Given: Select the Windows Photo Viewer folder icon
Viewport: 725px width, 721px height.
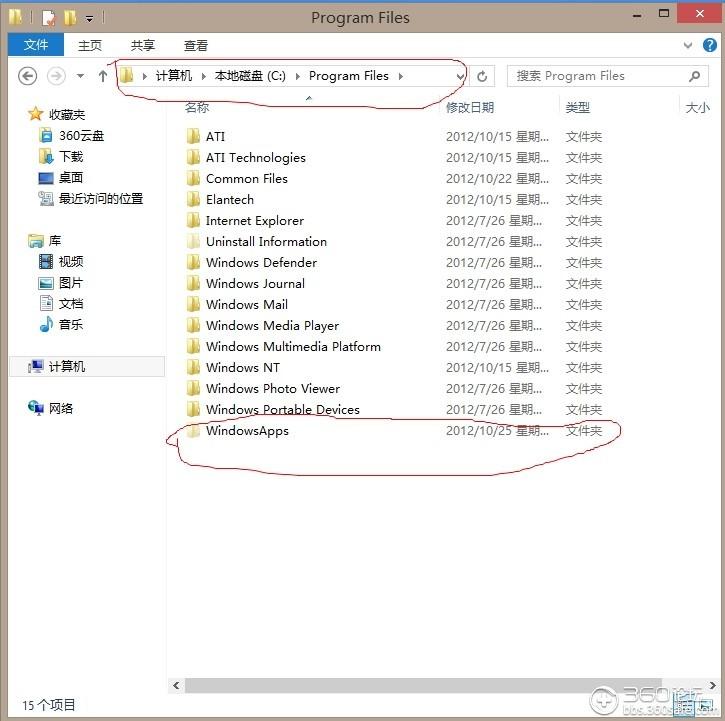Looking at the screenshot, I should click(x=193, y=388).
